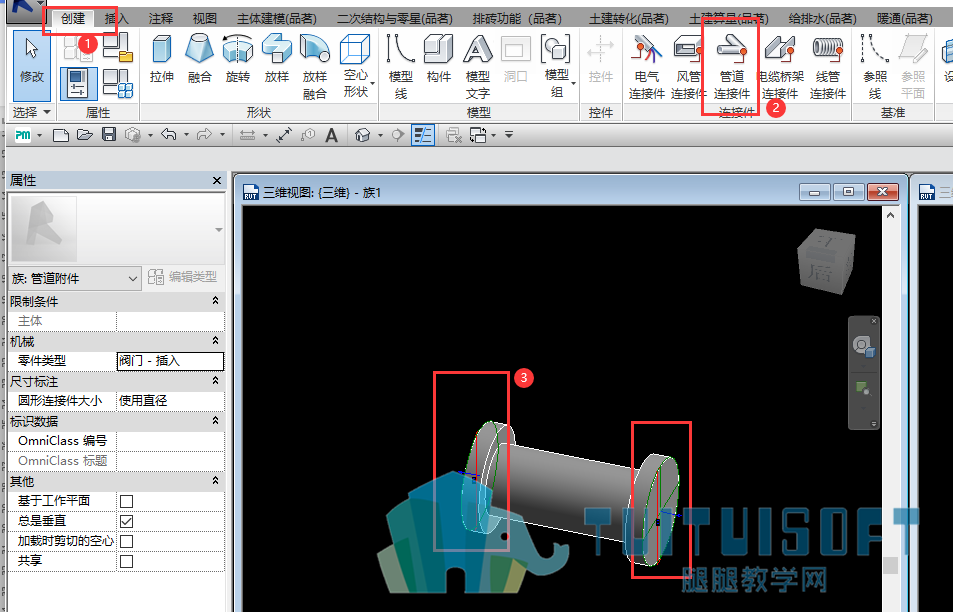
Task: Click the Text 'A' tool in quick toolbar
Action: [331, 134]
